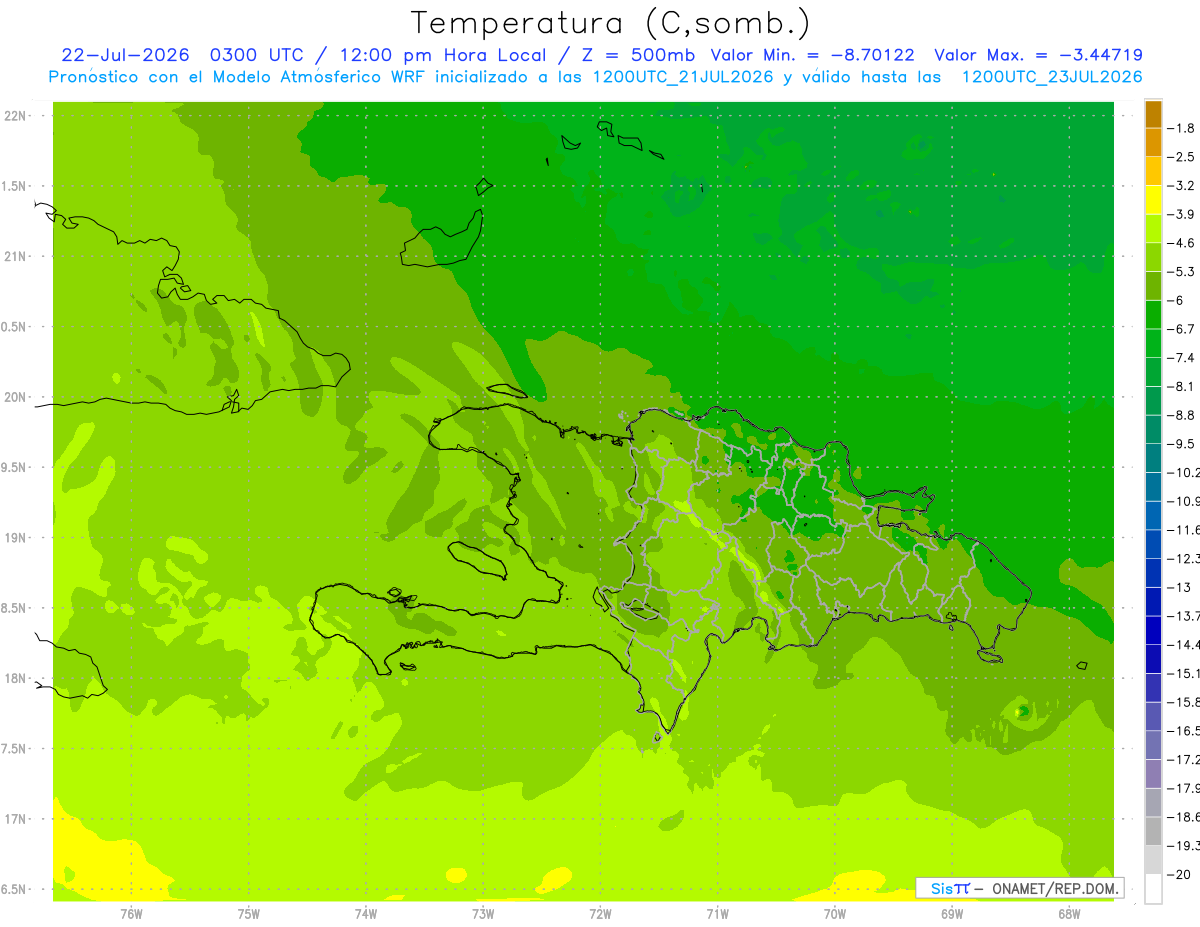The width and height of the screenshot is (1200, 927).
Task: Click the purple swatch between -17.2 and -17.9
Action: 1153,774
